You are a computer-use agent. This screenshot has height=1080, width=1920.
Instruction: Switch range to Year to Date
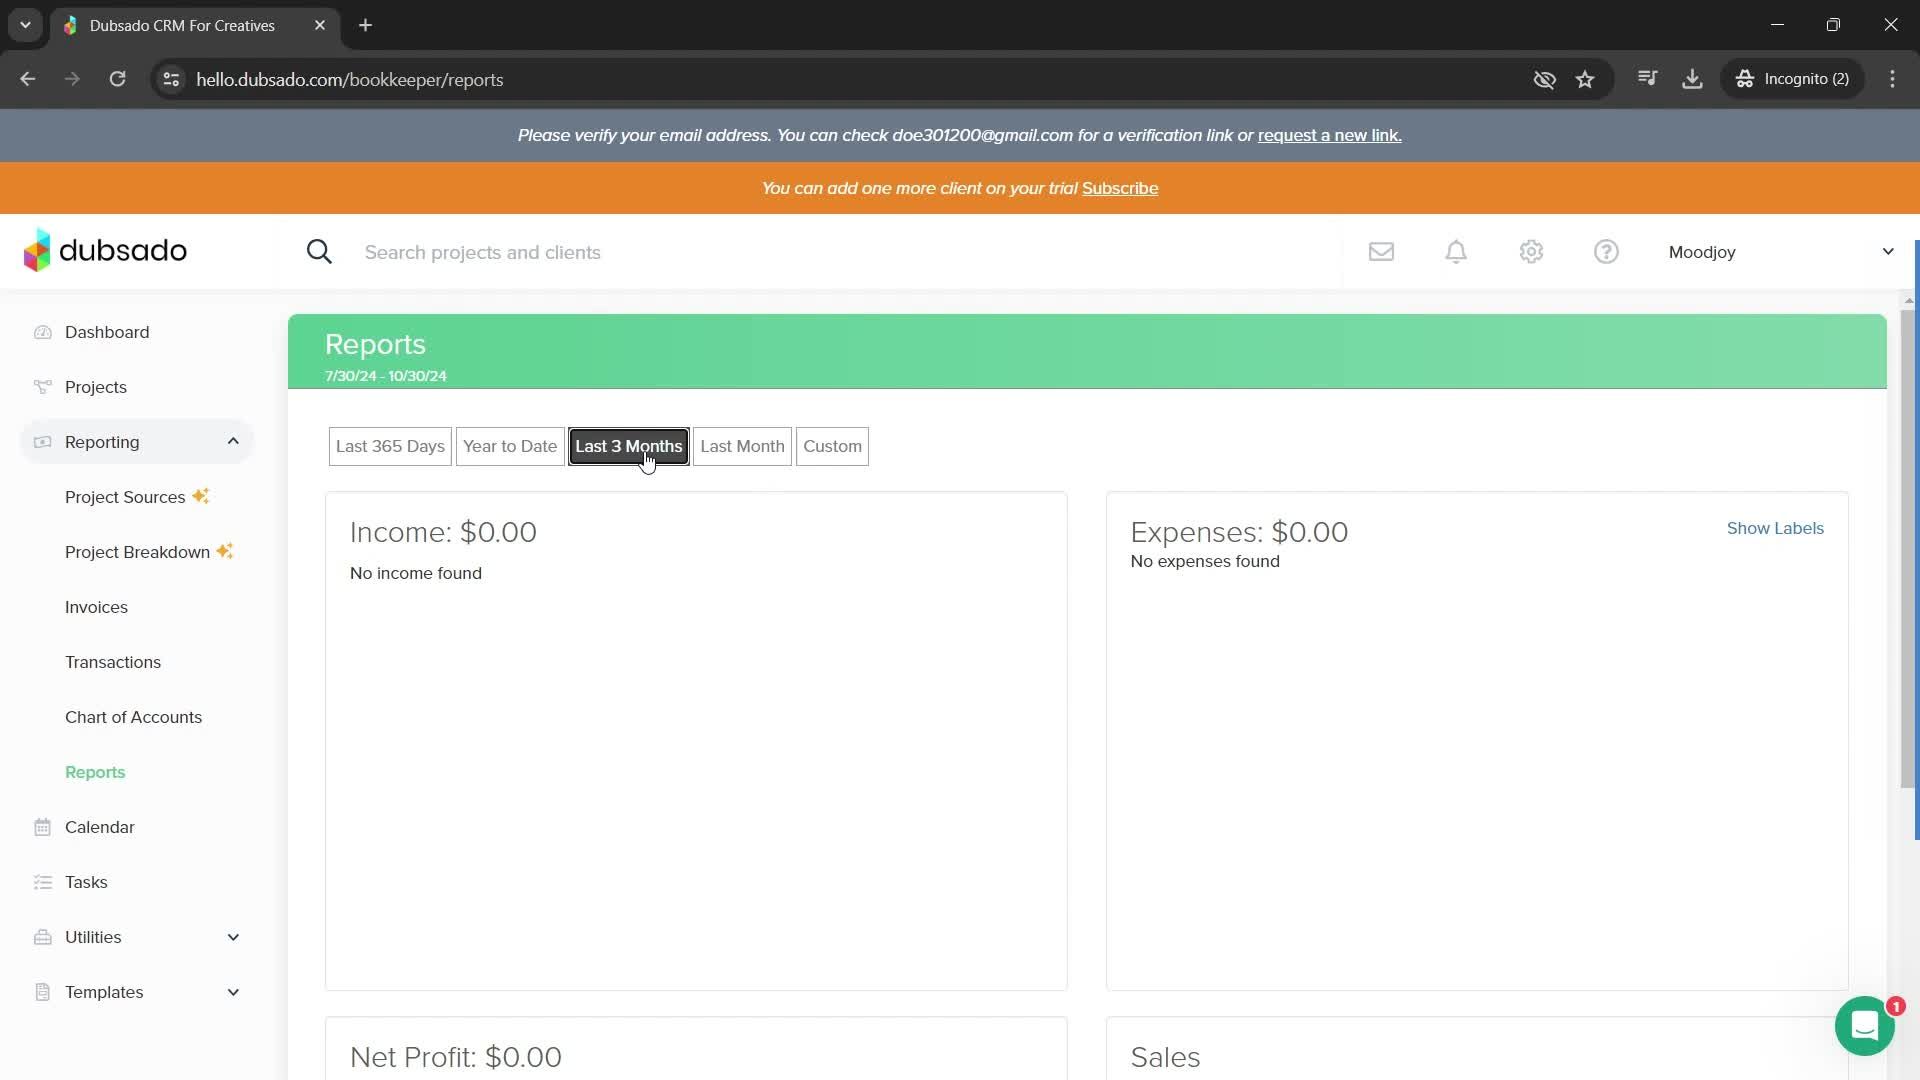509,446
